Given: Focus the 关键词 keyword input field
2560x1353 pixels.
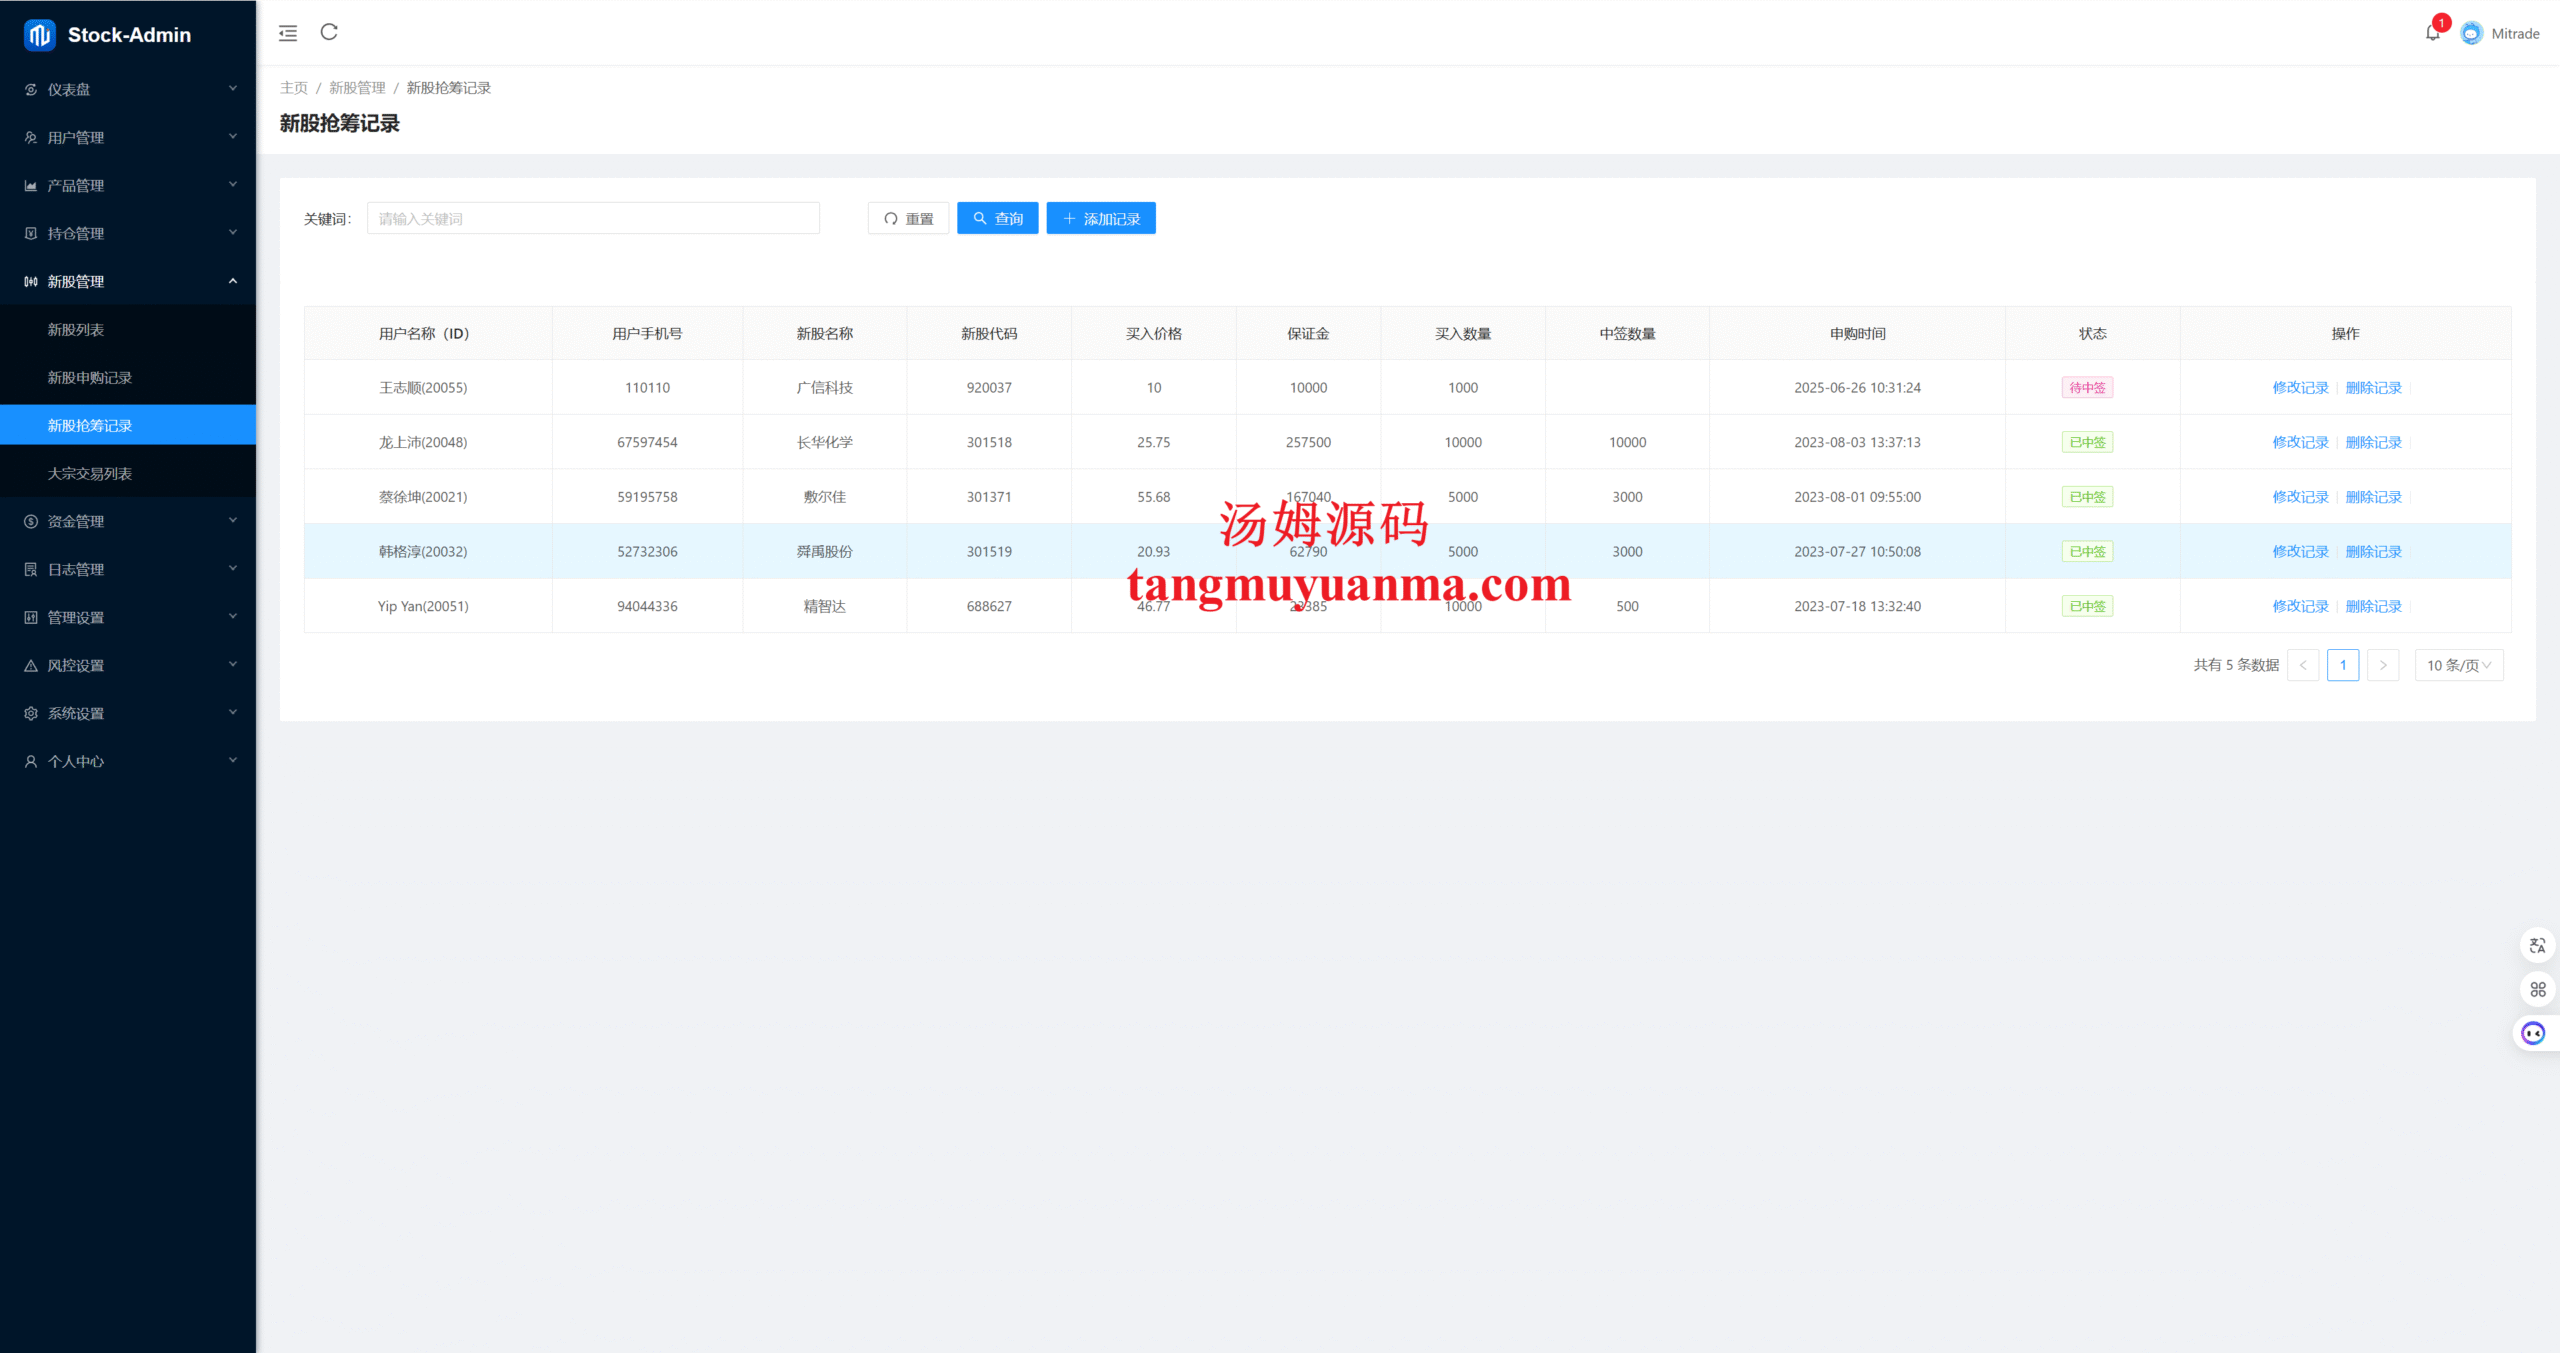Looking at the screenshot, I should point(593,218).
